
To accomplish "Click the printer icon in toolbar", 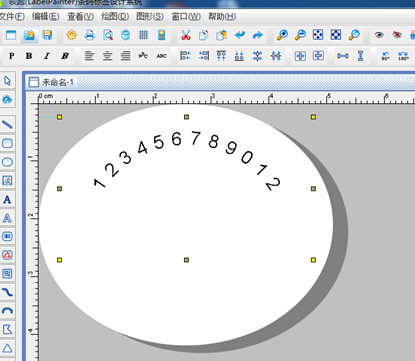I will (x=90, y=35).
